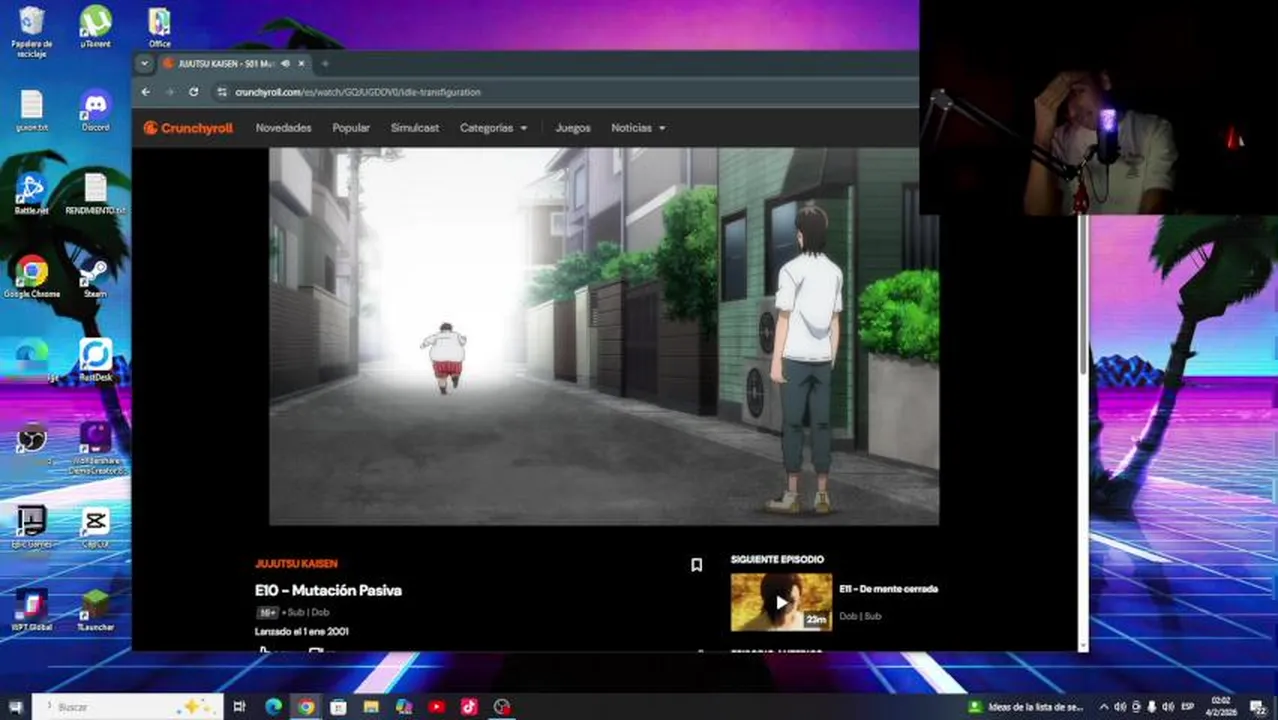
Task: Click the SIGUIENTE EPISODIO heading
Action: tap(777, 560)
